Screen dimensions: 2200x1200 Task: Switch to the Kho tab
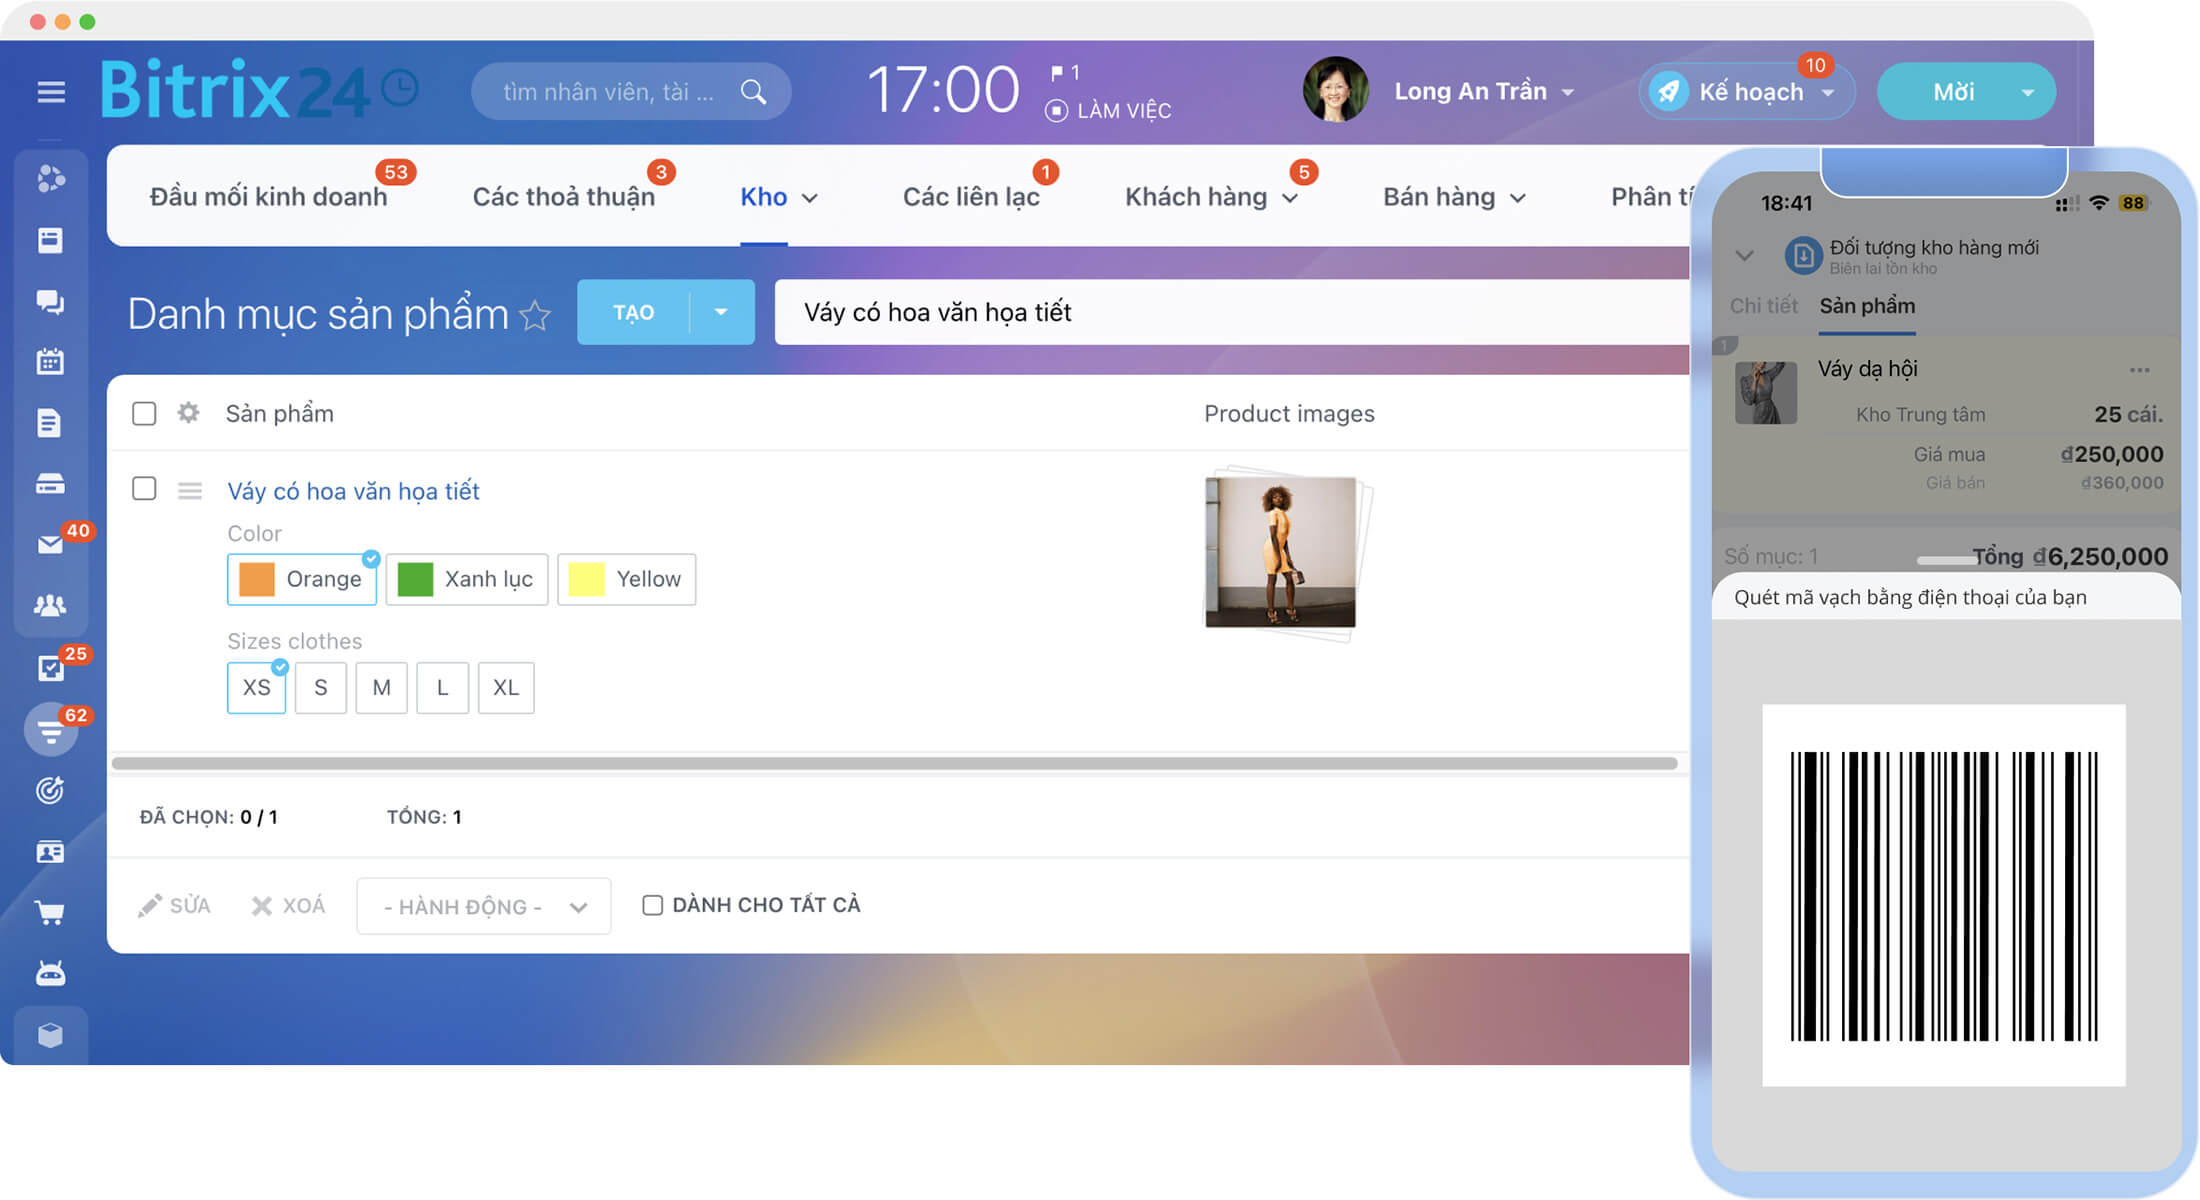pyautogui.click(x=763, y=197)
